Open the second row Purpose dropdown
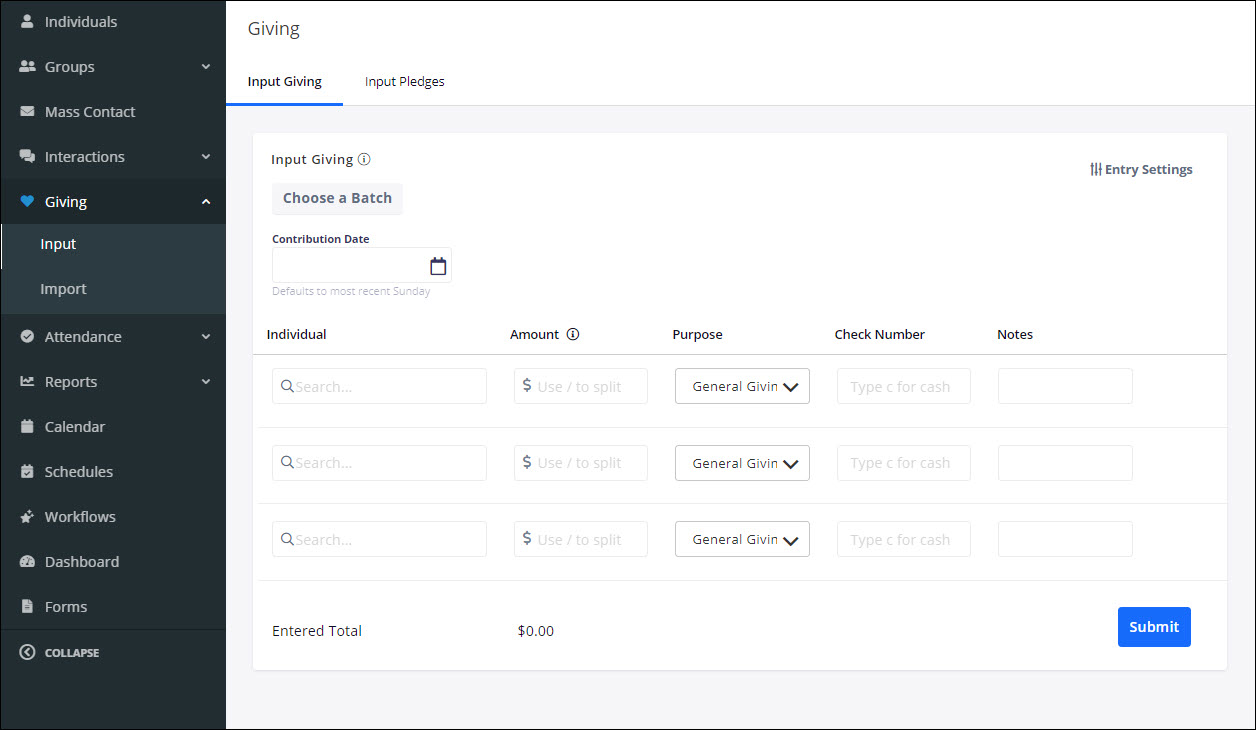1256x730 pixels. [x=742, y=463]
